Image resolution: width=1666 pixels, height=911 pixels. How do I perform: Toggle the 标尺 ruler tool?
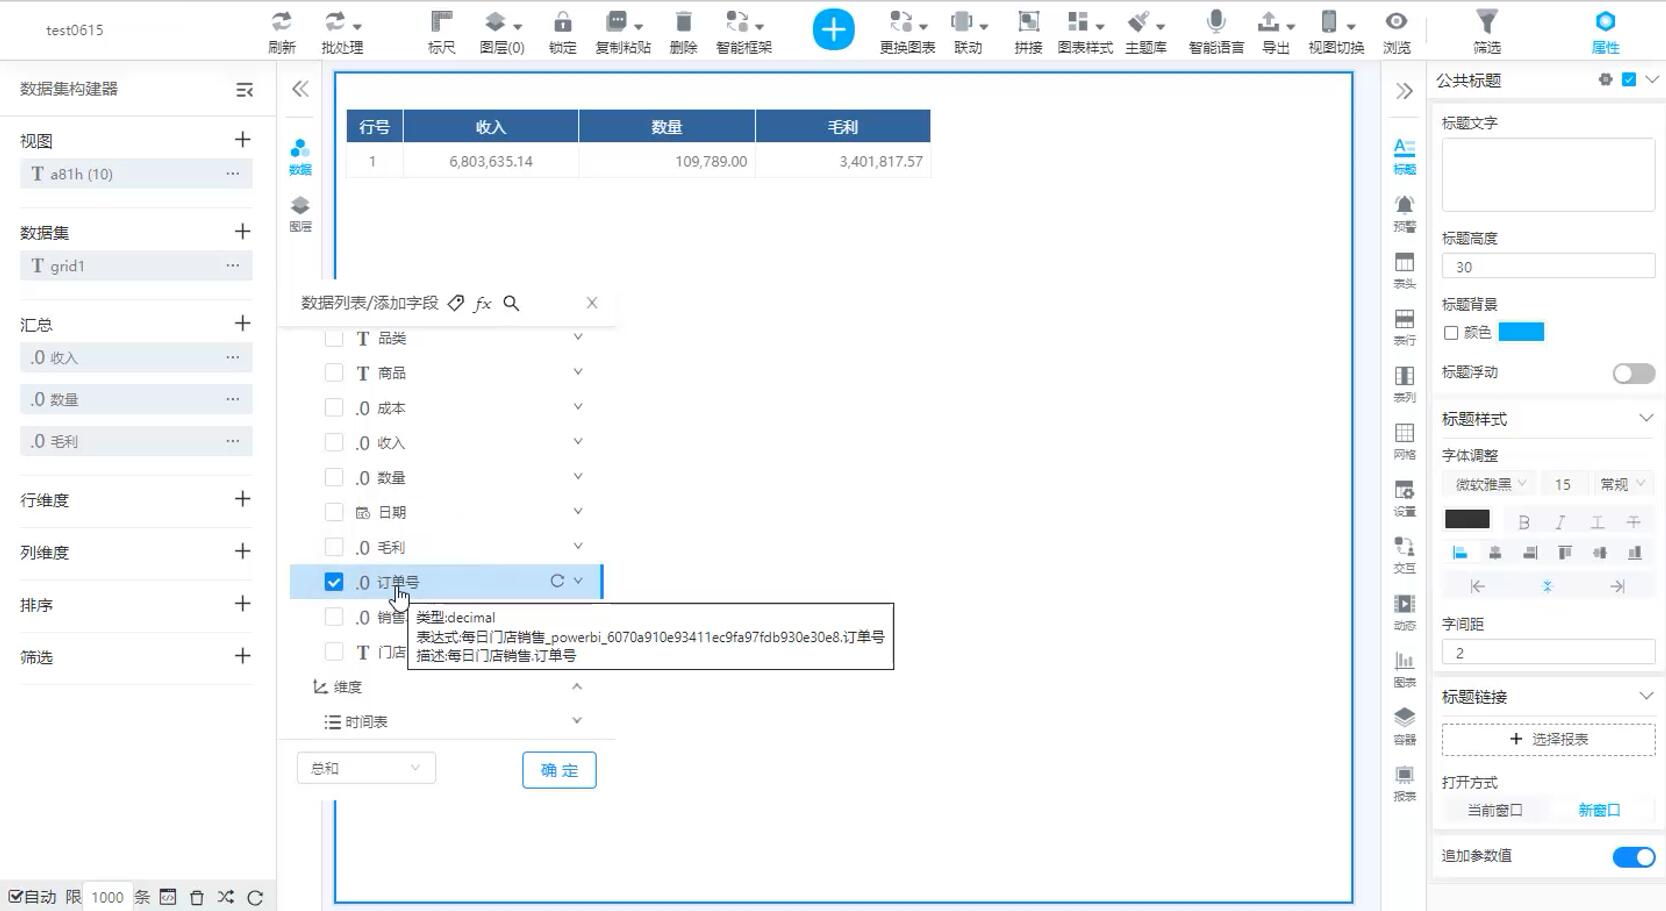(441, 31)
